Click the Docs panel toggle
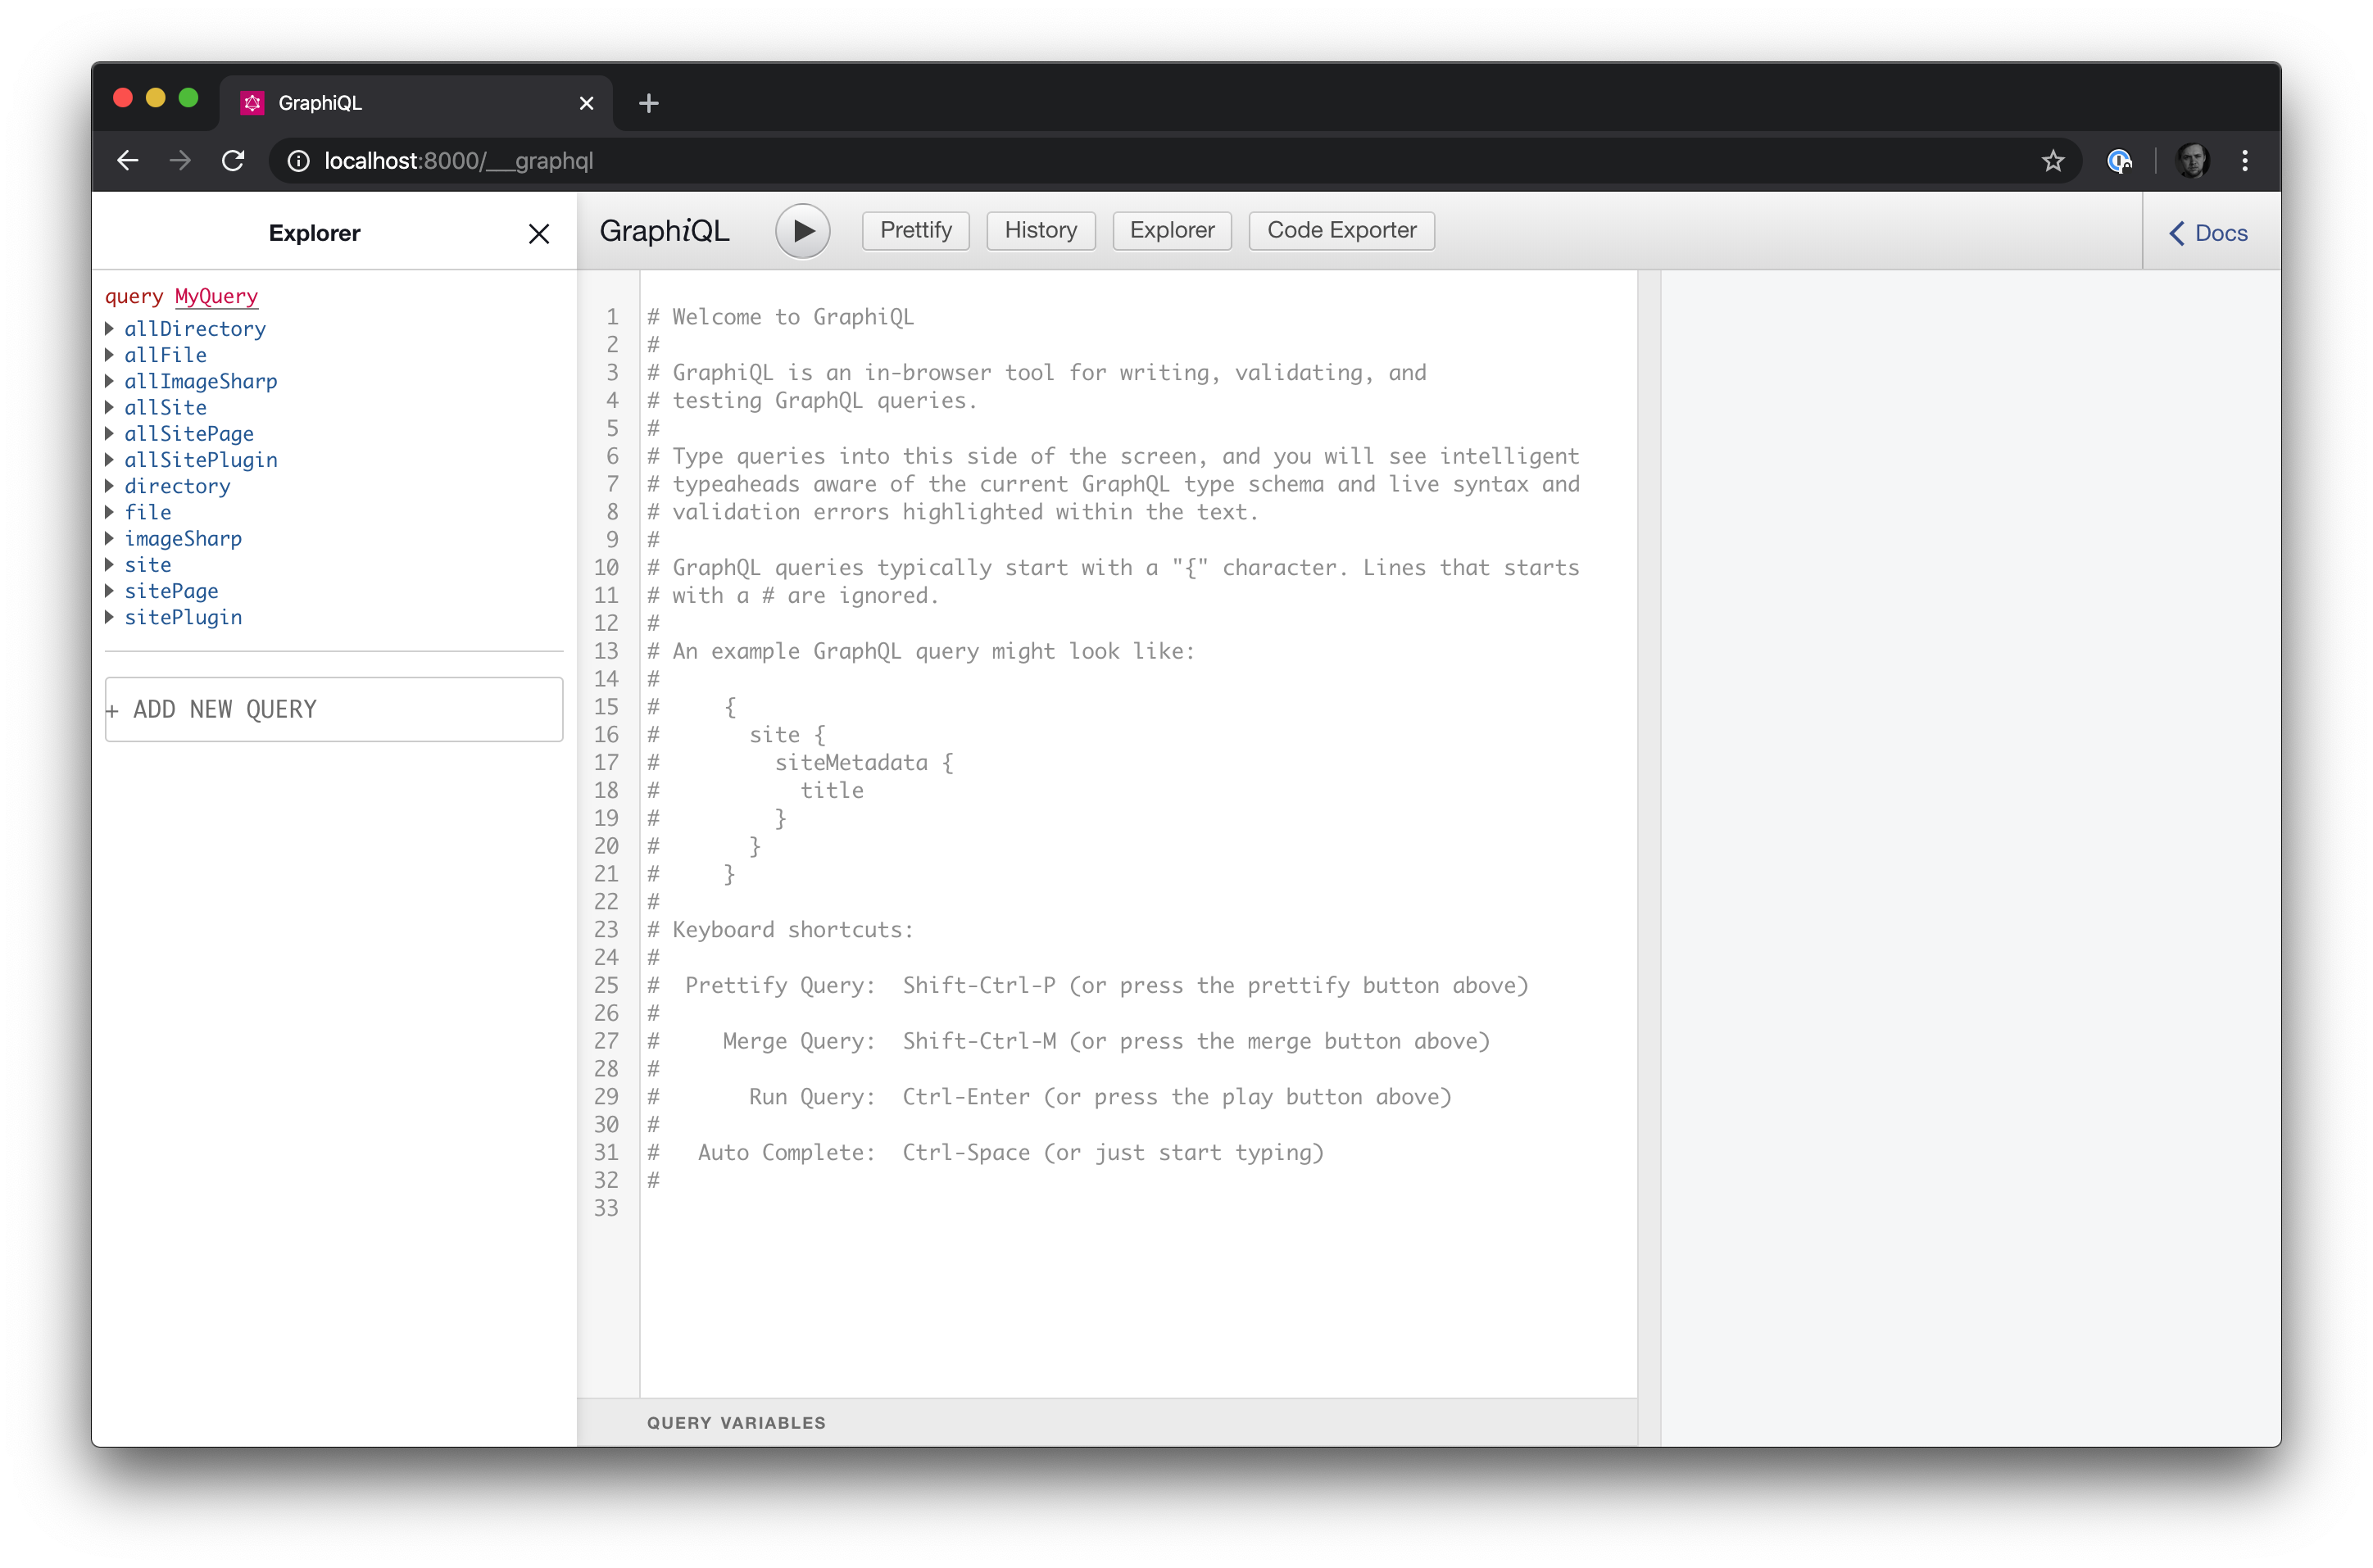Viewport: 2373px width, 1568px height. (x=2208, y=231)
